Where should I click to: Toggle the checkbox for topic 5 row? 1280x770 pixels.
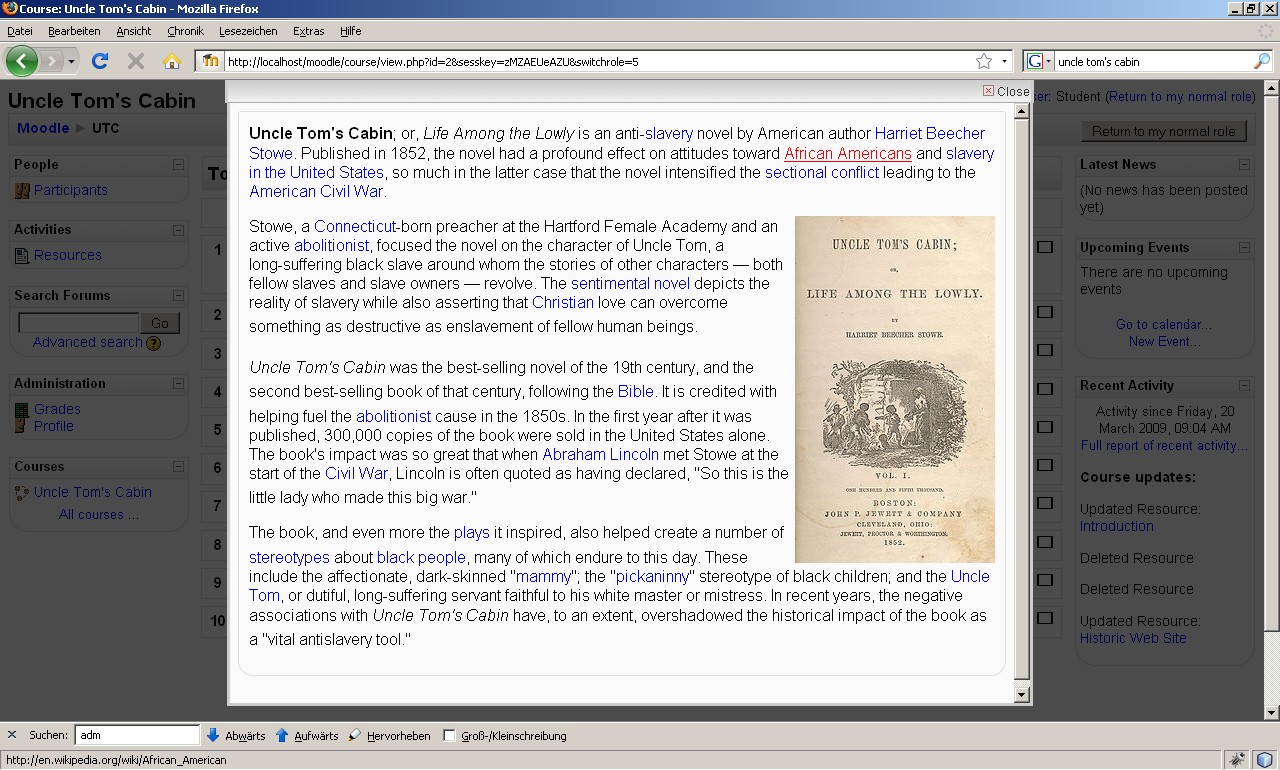click(1045, 427)
